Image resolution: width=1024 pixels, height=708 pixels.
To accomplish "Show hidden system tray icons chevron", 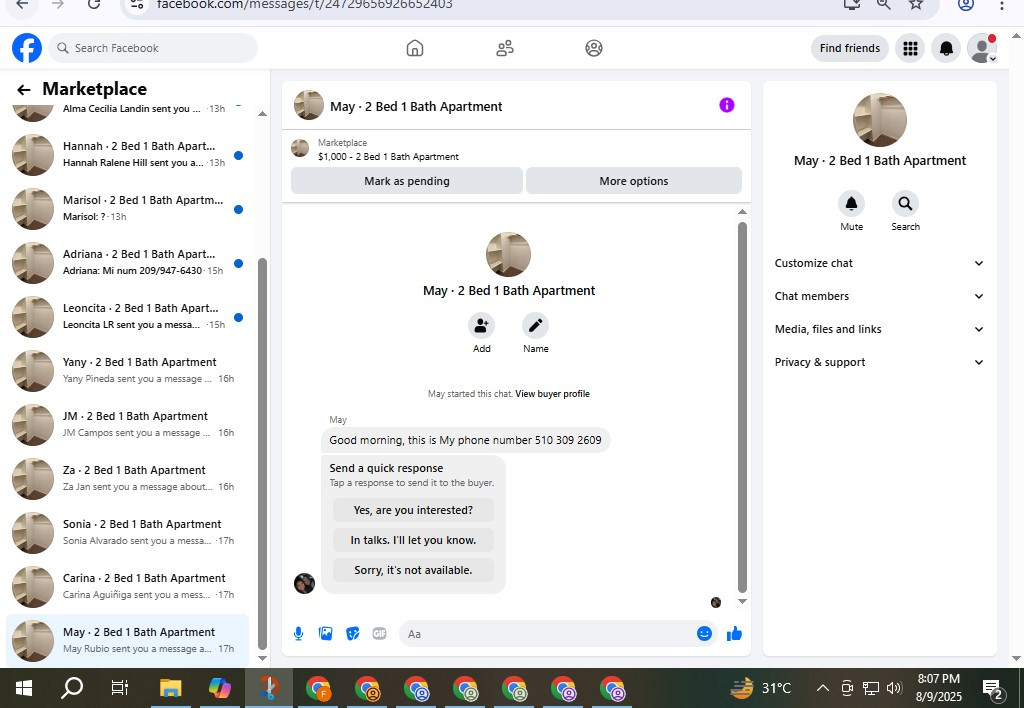I will (823, 688).
